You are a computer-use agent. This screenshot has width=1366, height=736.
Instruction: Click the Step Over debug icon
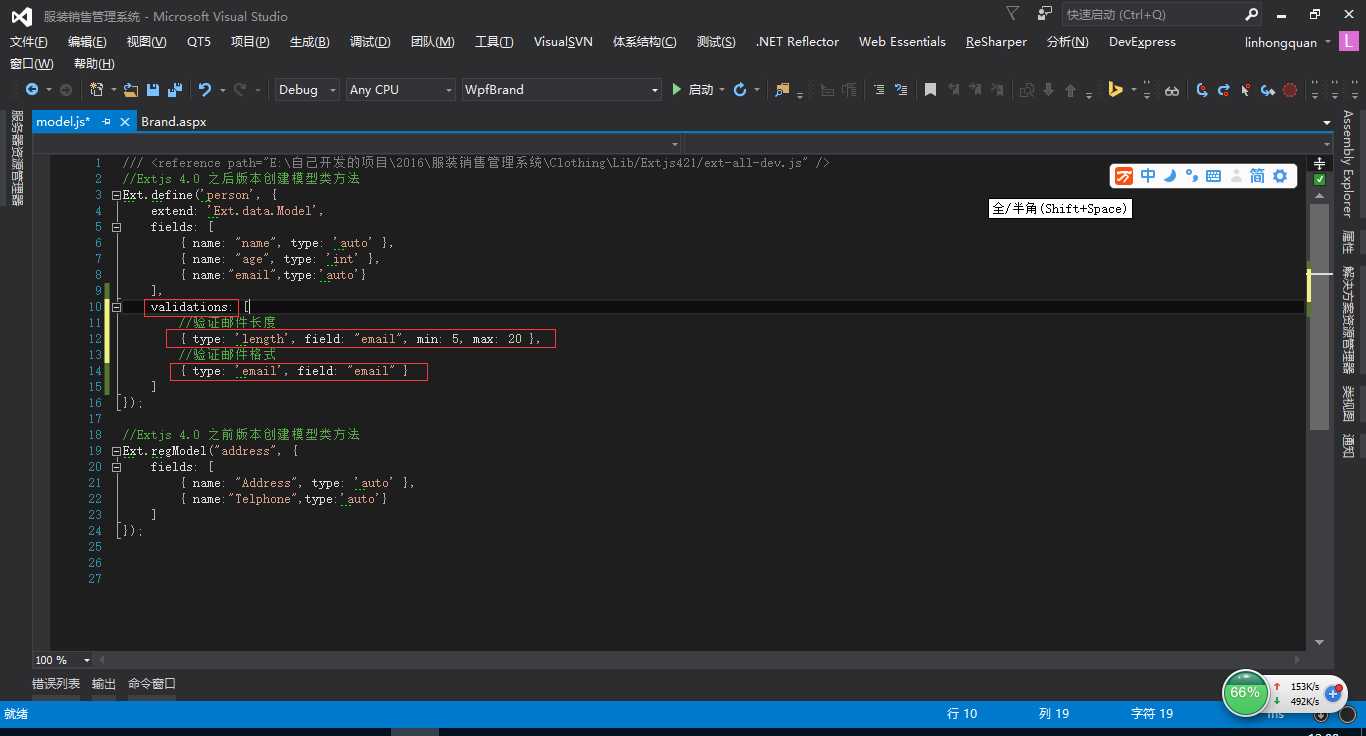pyautogui.click(x=1224, y=90)
